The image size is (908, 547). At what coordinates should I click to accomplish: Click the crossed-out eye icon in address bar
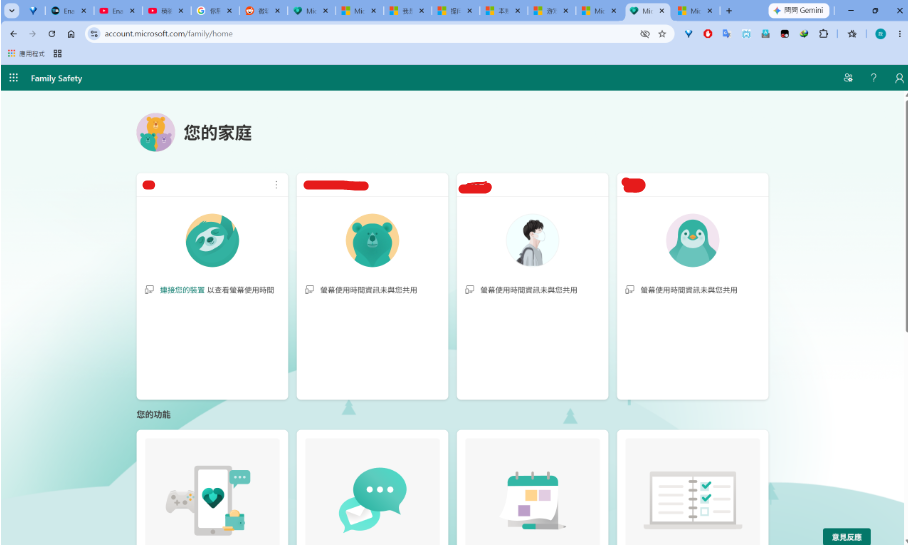pos(645,34)
